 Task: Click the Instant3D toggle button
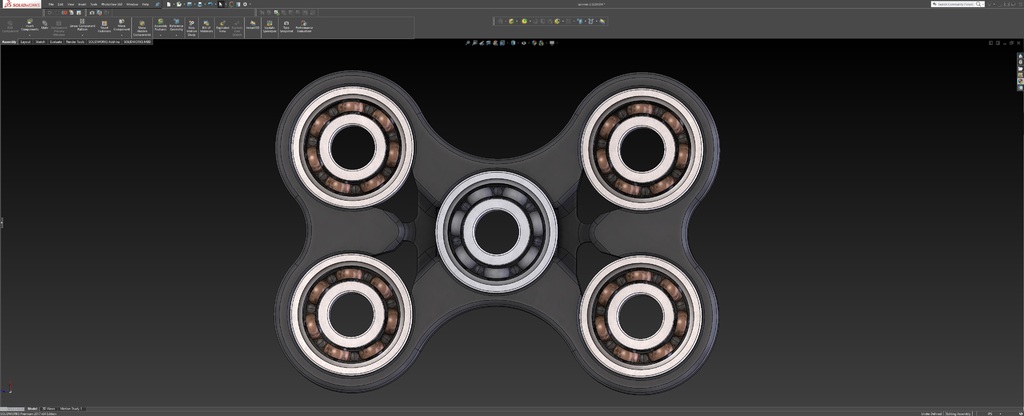tap(253, 25)
